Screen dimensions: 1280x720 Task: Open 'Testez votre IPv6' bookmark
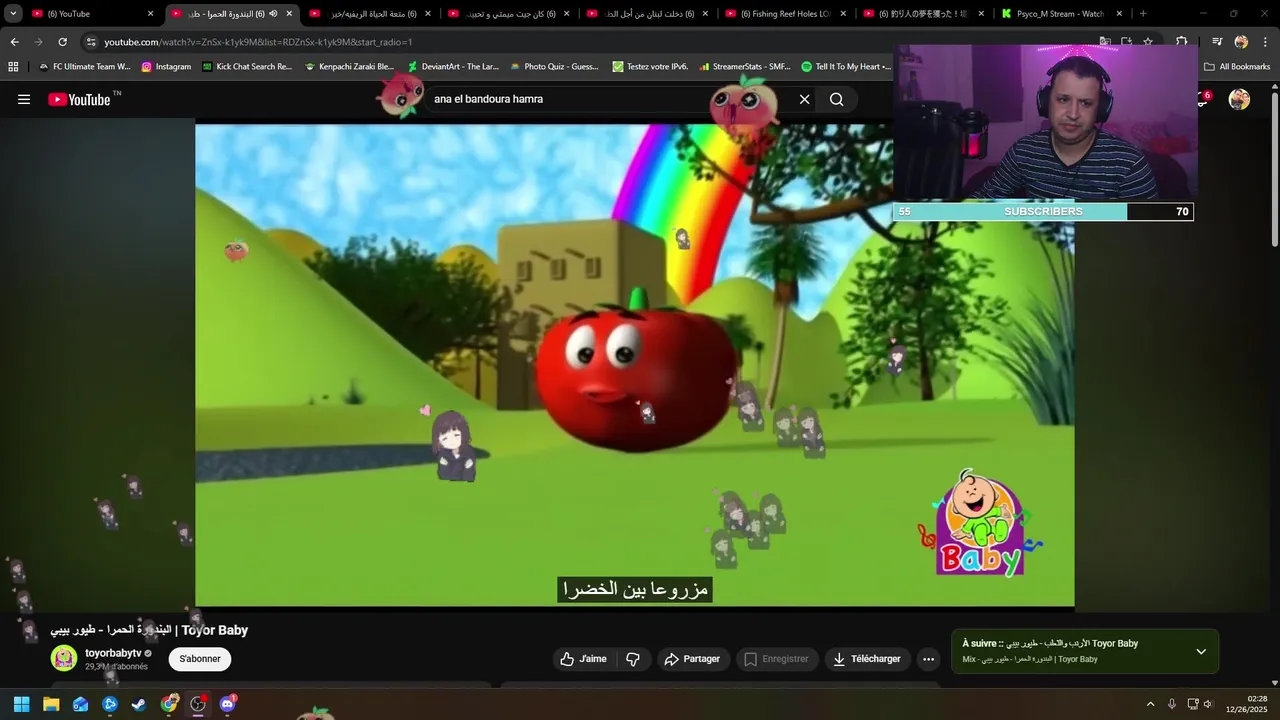point(650,67)
